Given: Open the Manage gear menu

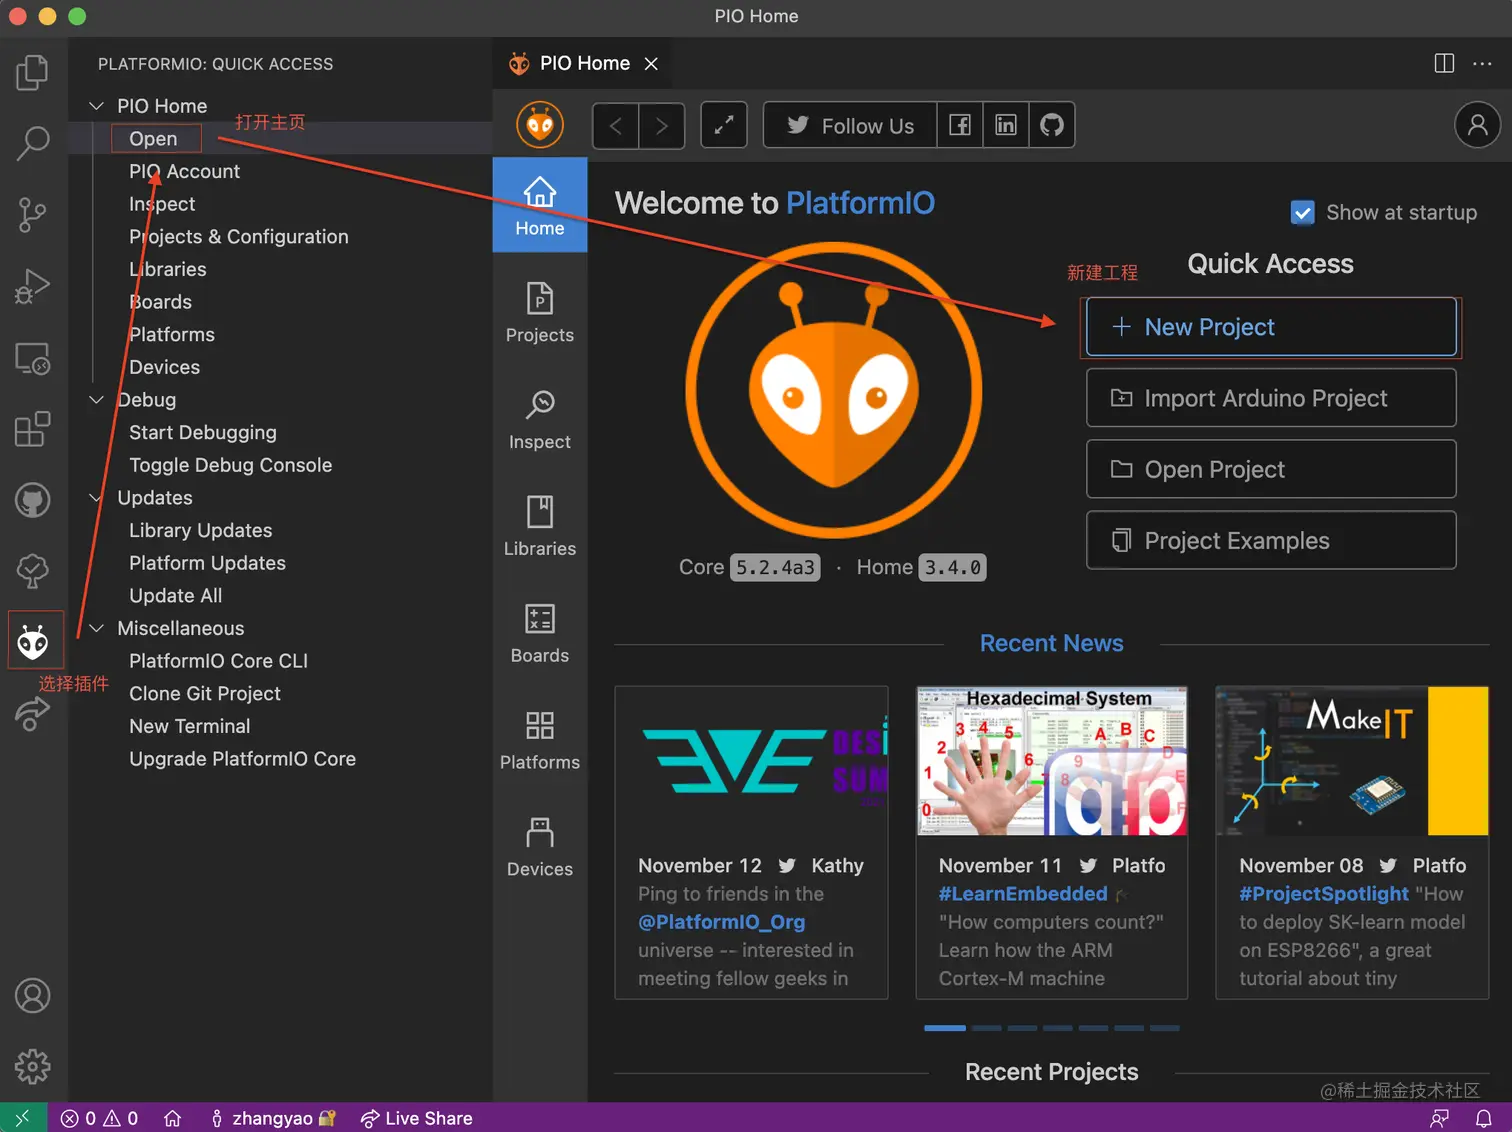Looking at the screenshot, I should coord(32,1067).
